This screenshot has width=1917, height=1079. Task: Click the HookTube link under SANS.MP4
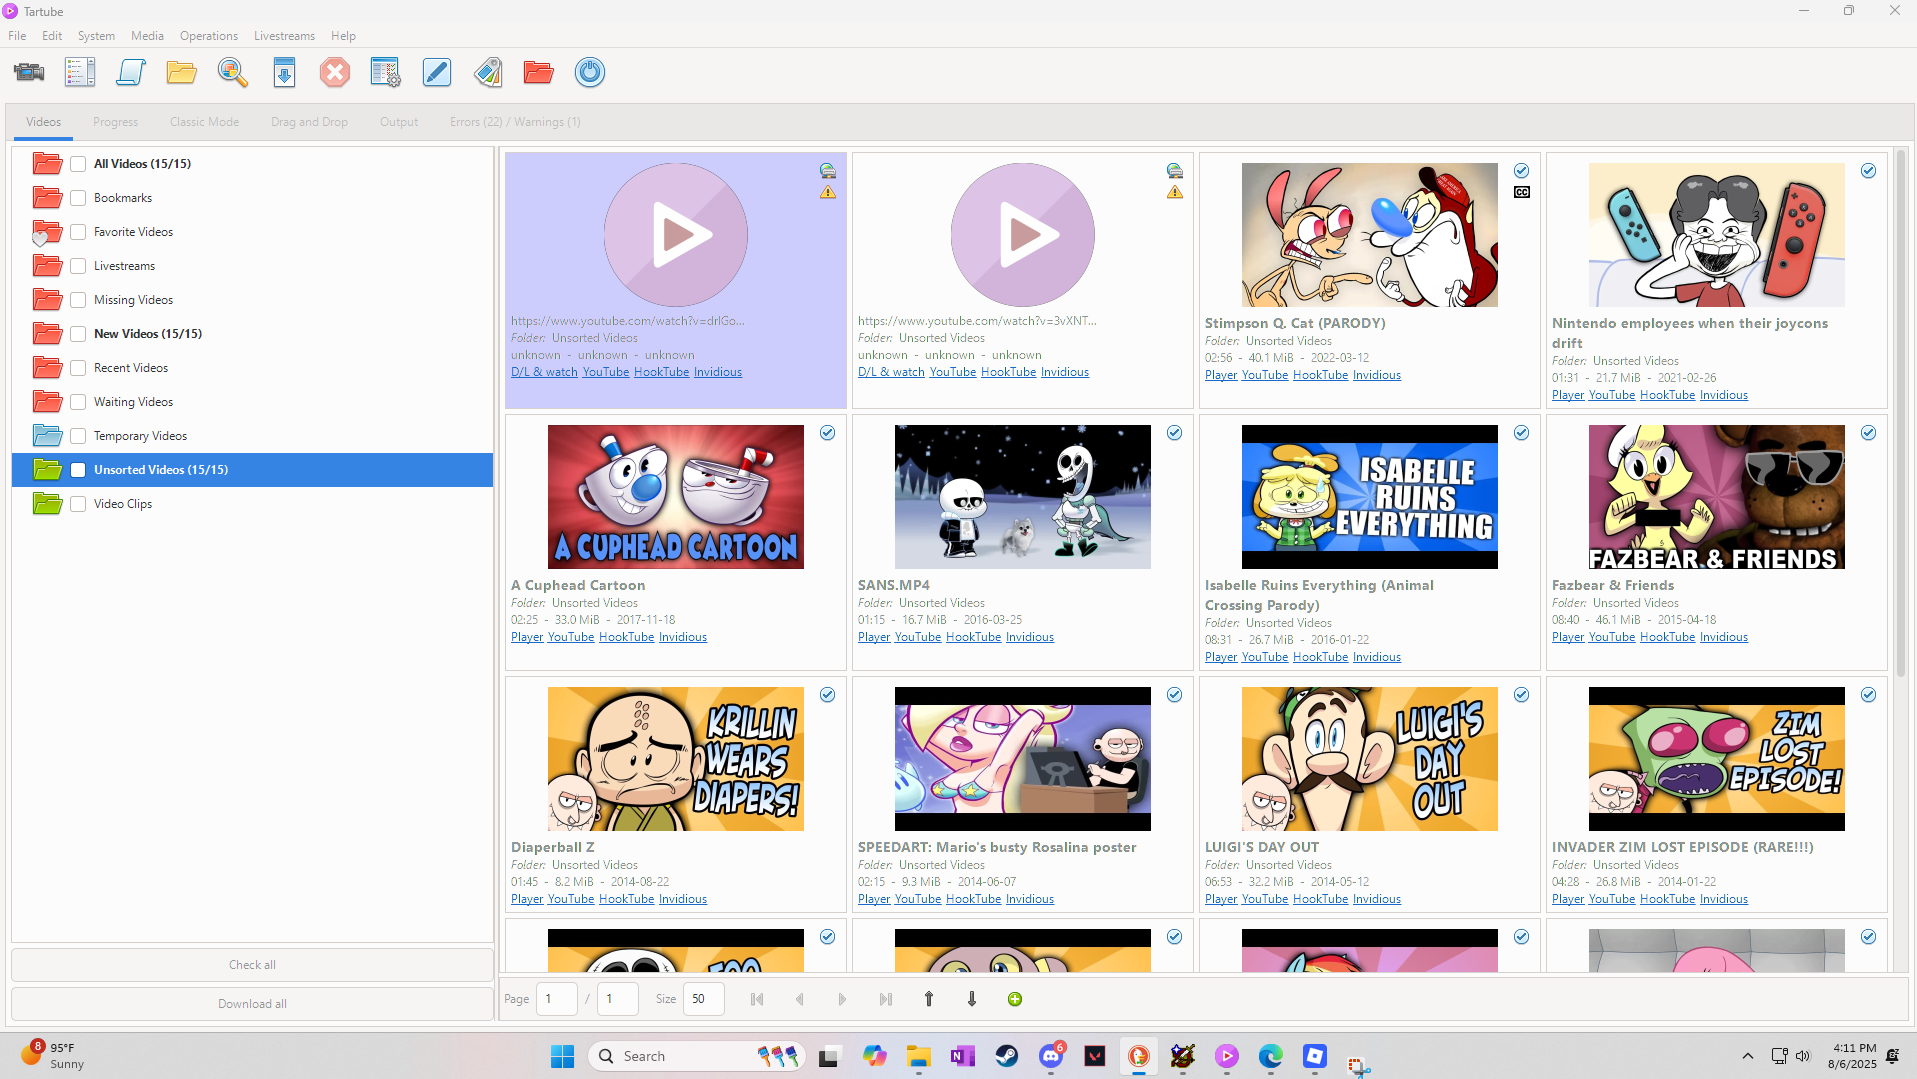[x=973, y=637]
